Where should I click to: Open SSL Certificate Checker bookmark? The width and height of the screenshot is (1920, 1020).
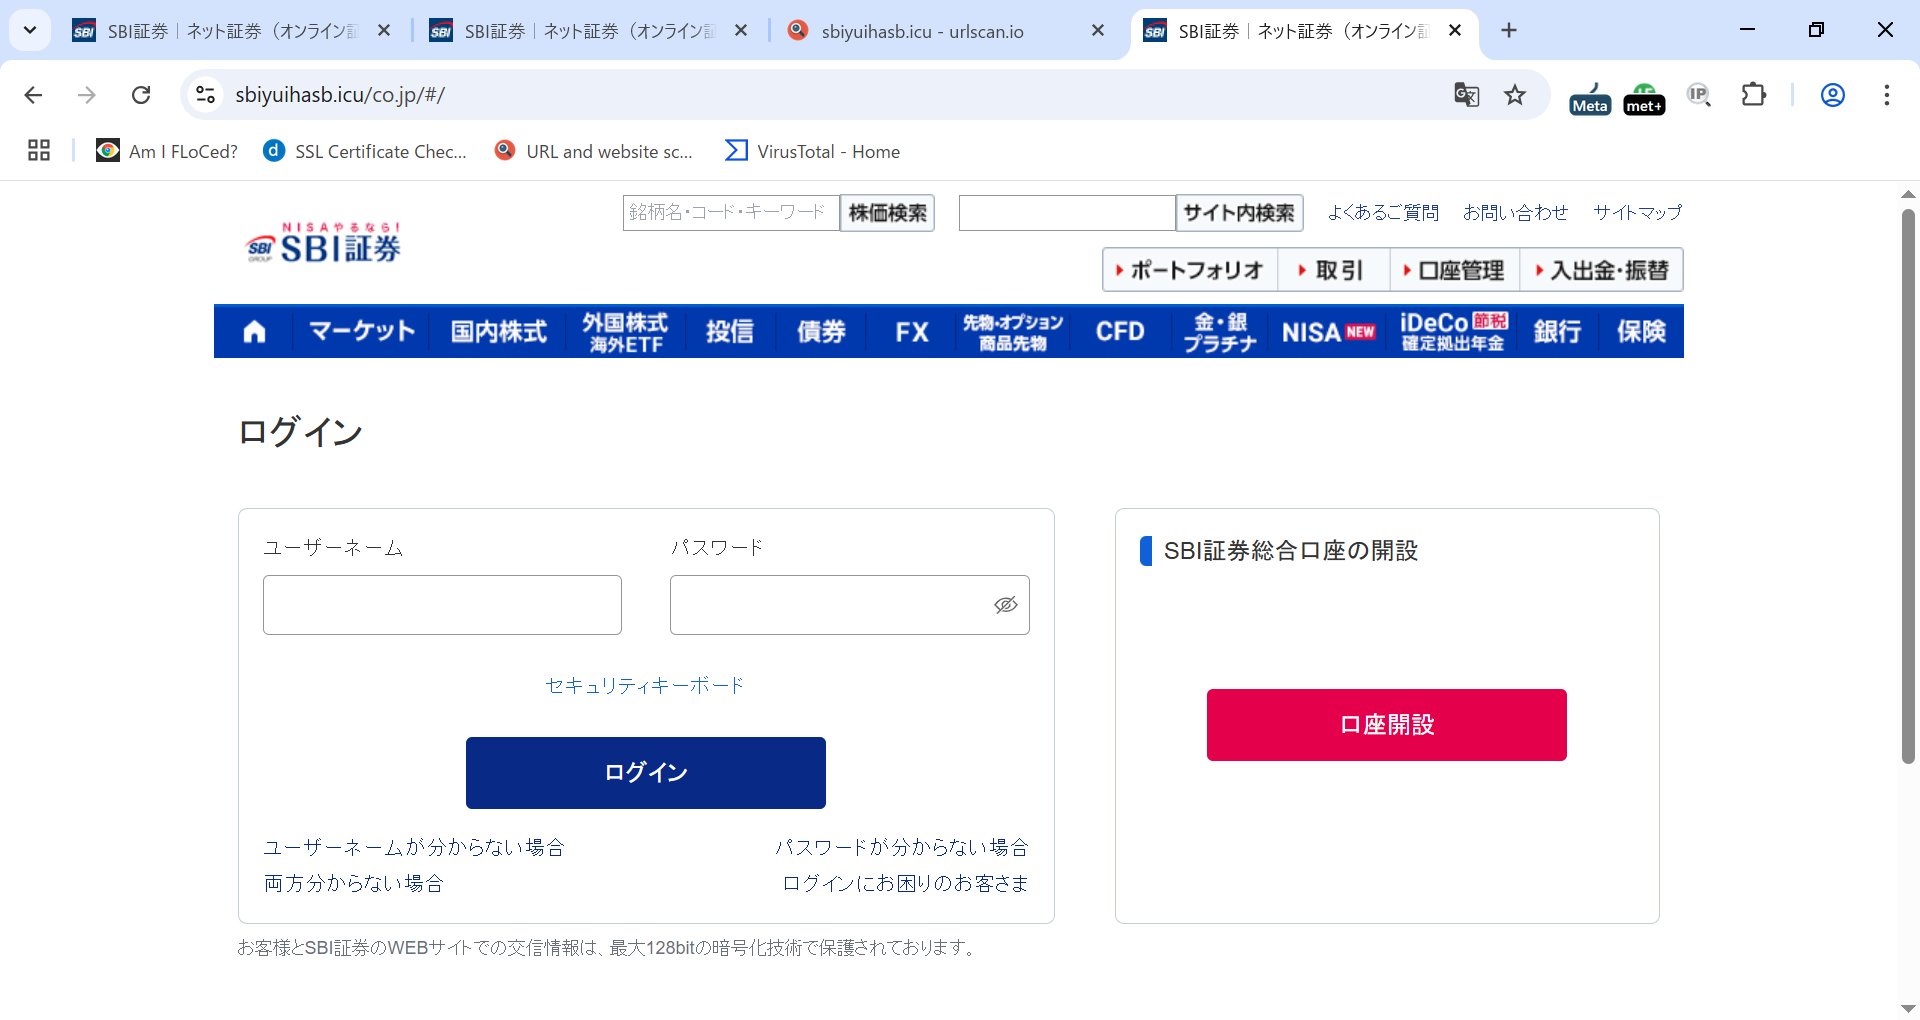click(365, 151)
